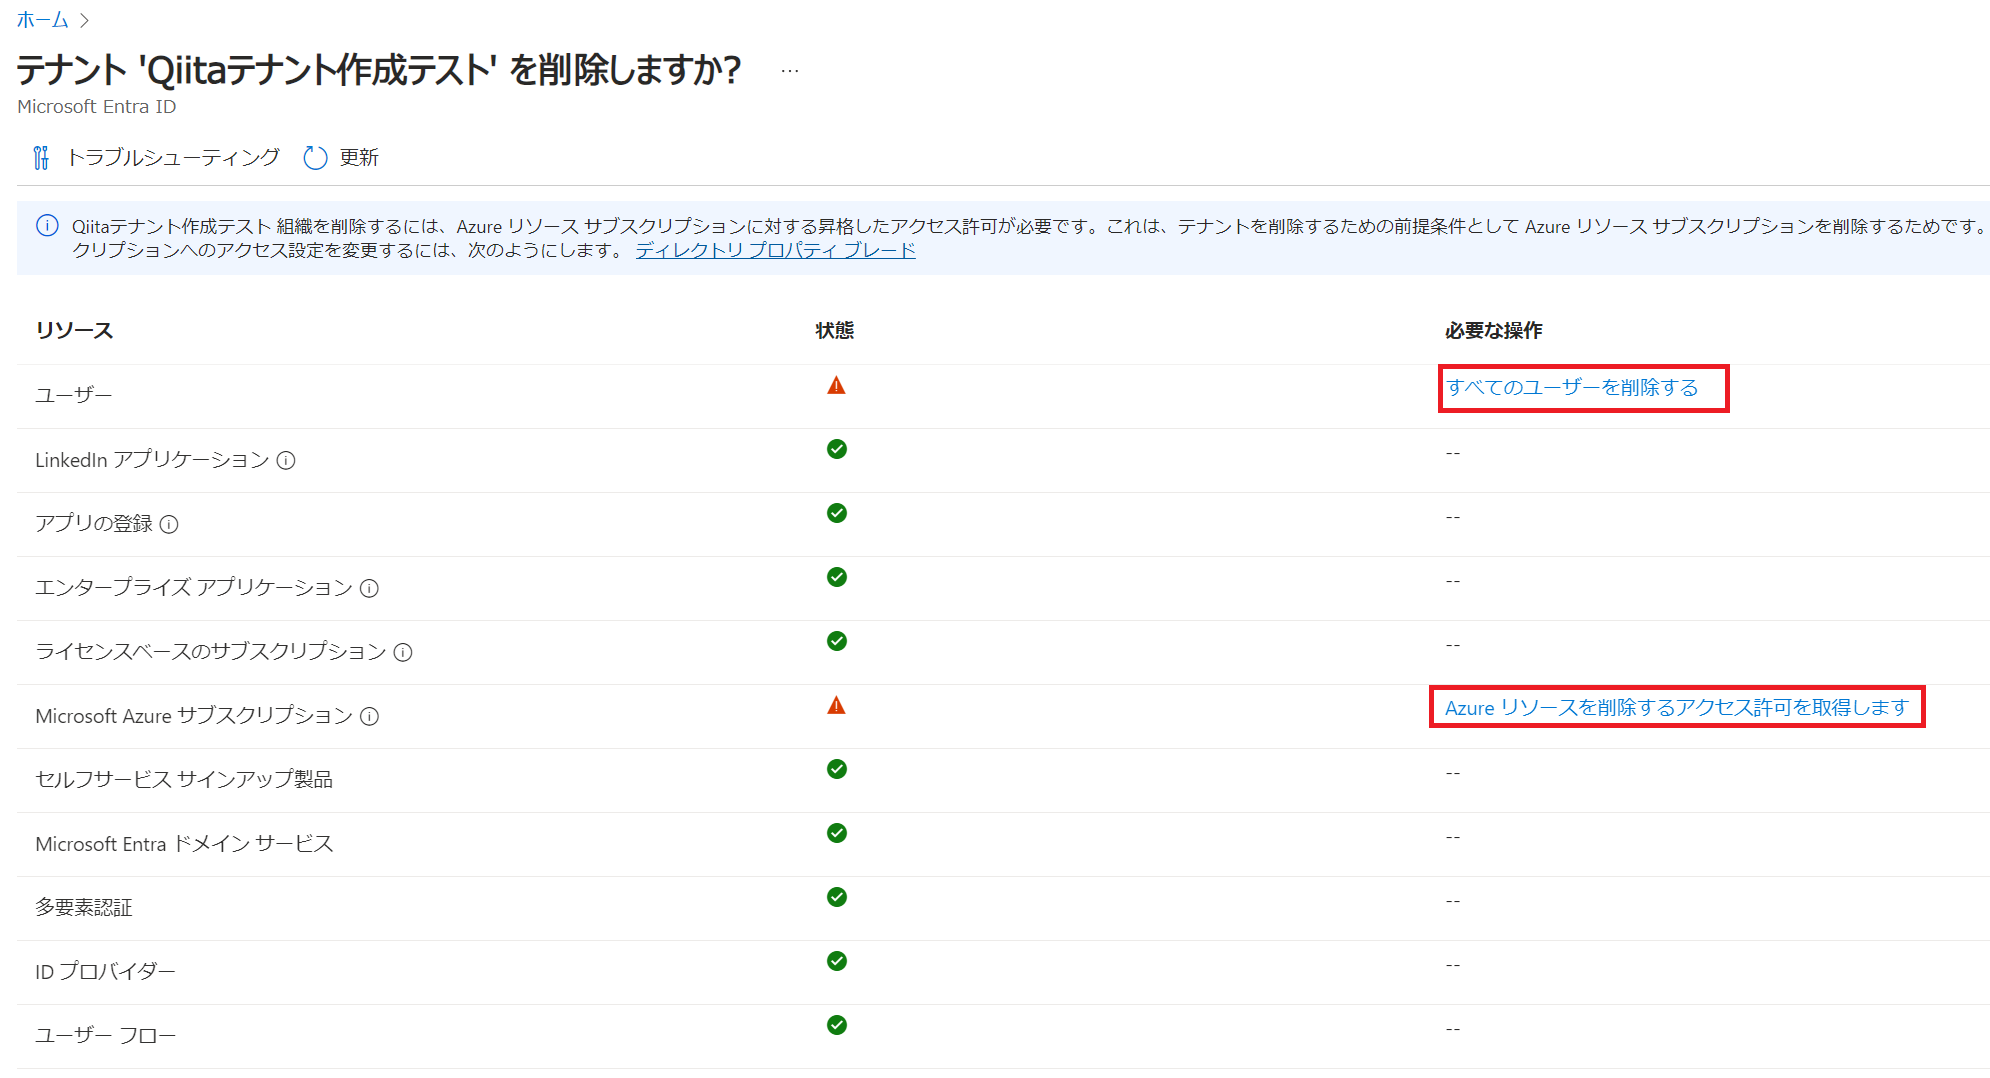Select the ユーザー resource row label
The width and height of the screenshot is (1990, 1078).
click(x=74, y=395)
